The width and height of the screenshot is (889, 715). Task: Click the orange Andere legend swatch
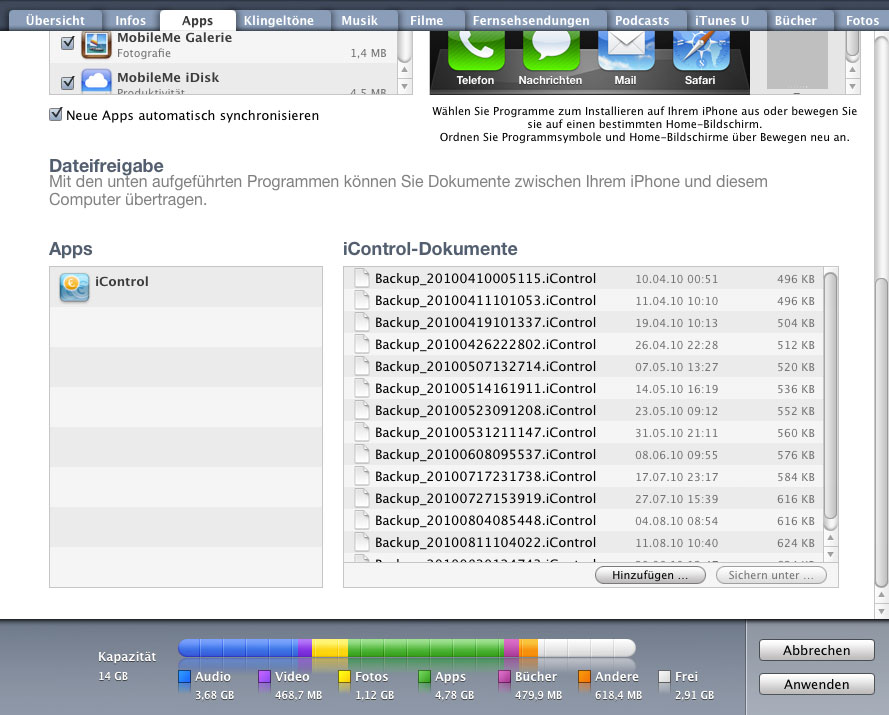pos(584,676)
